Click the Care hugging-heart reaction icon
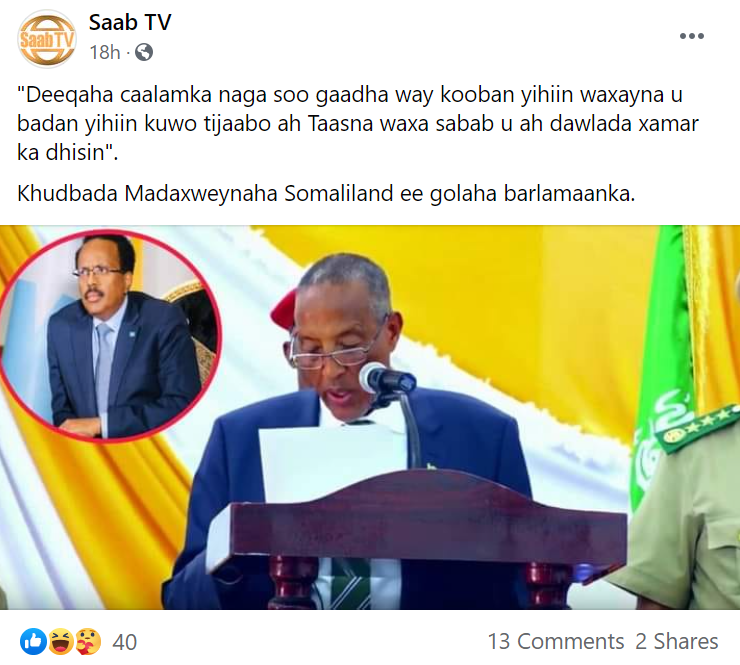 point(88,641)
